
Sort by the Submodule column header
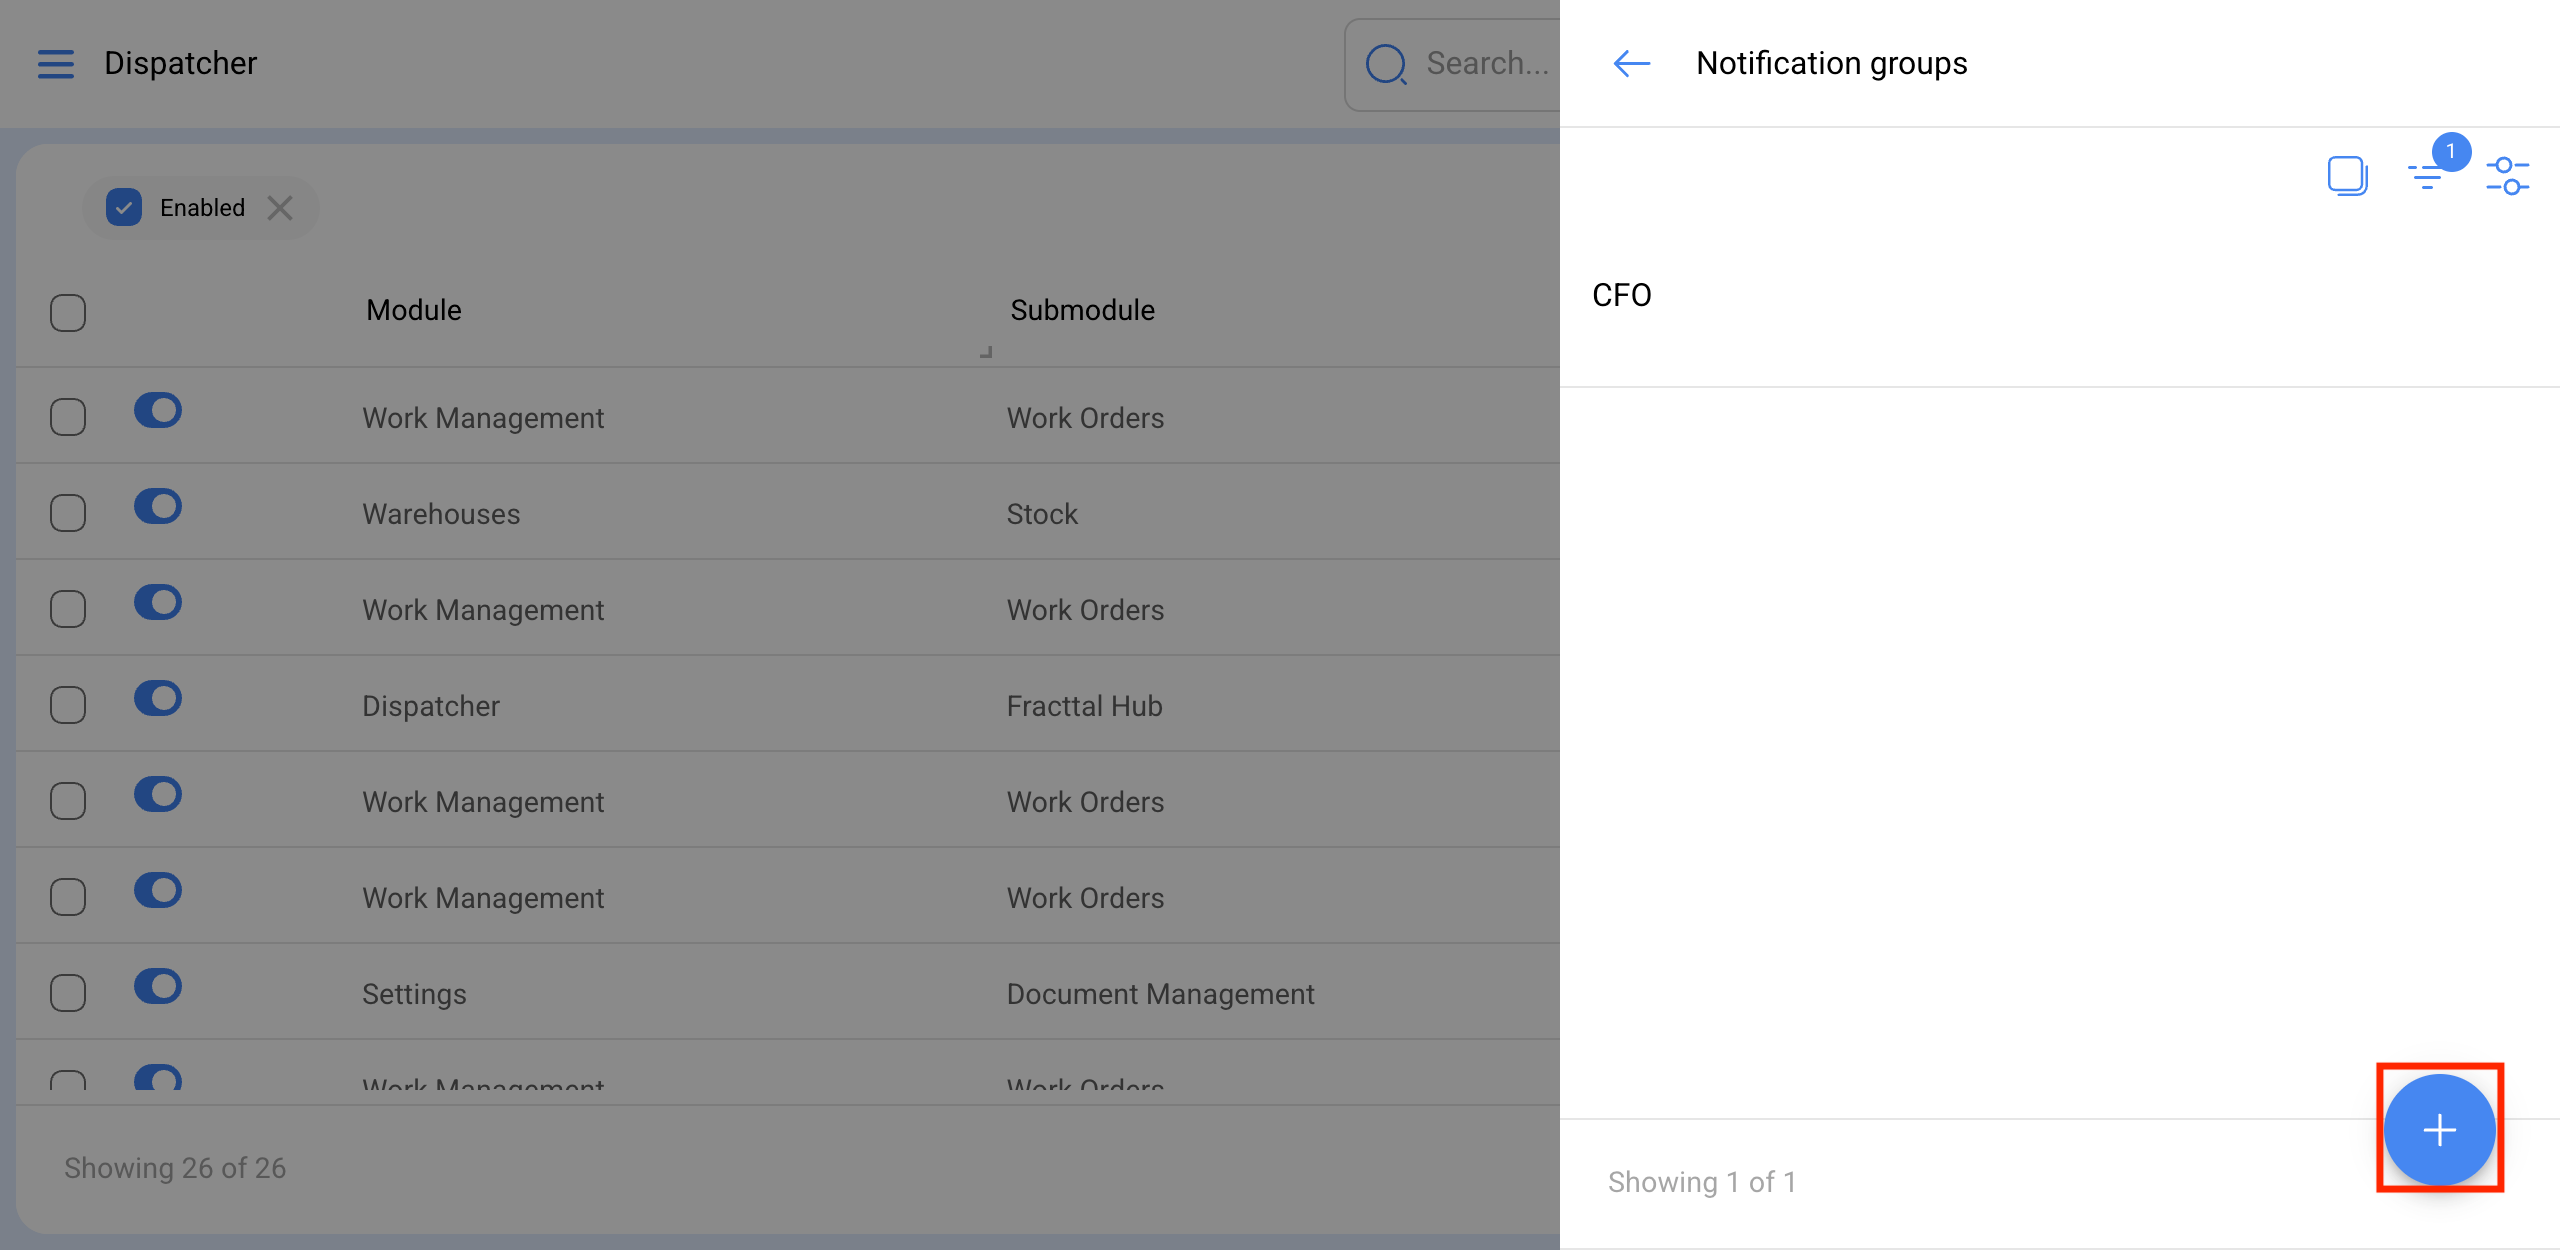pyautogui.click(x=1082, y=310)
